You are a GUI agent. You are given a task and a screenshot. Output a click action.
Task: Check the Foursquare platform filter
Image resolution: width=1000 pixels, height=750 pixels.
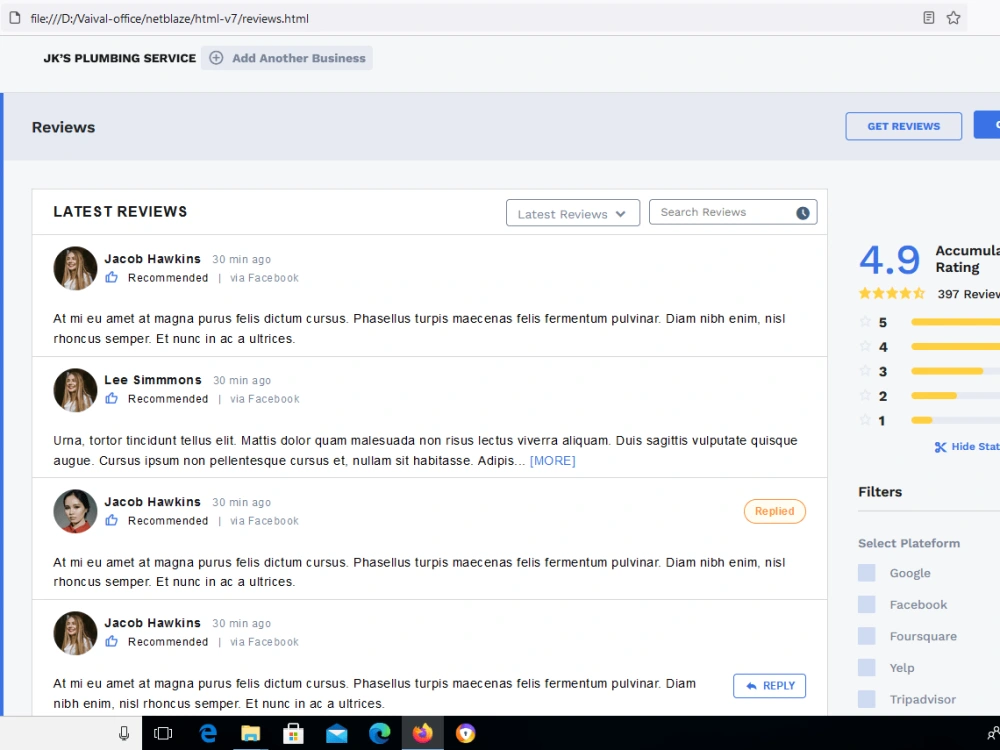(x=866, y=636)
